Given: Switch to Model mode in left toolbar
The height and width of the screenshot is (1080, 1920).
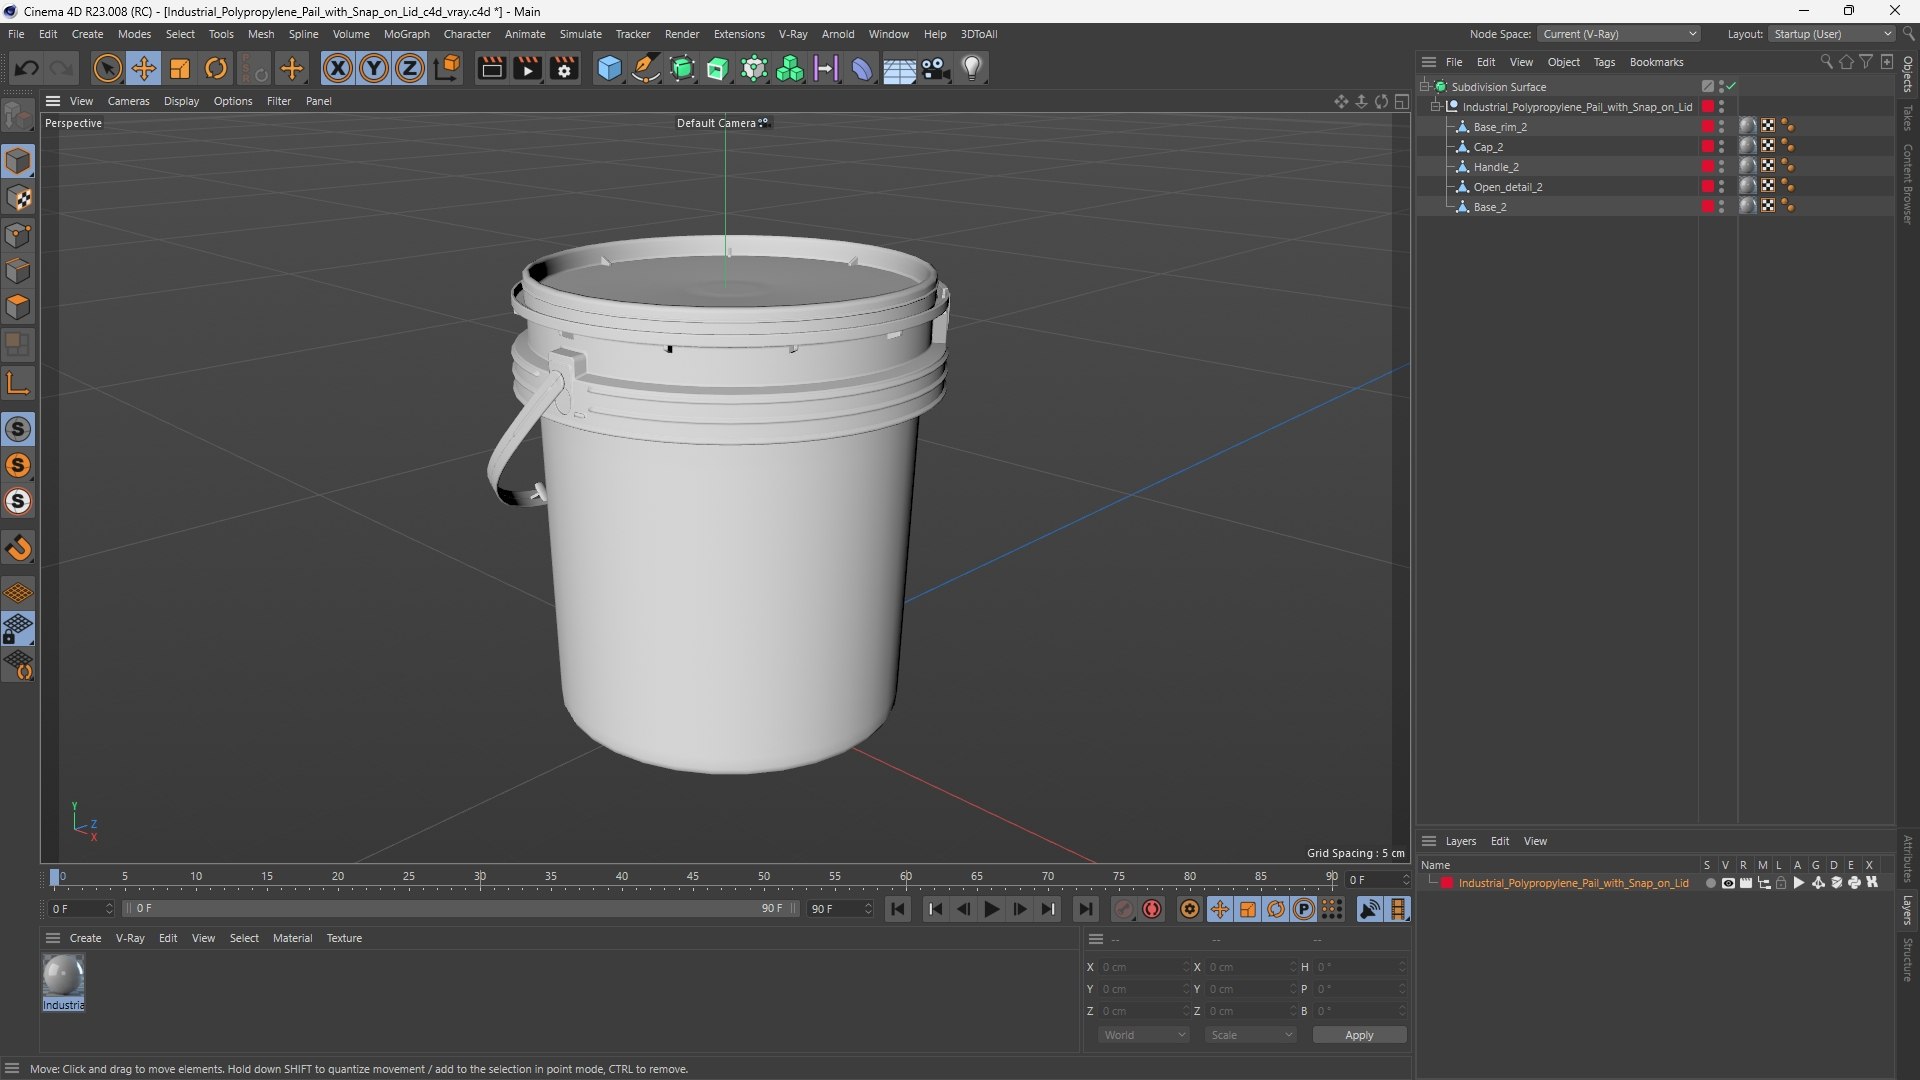Looking at the screenshot, I should (x=18, y=161).
